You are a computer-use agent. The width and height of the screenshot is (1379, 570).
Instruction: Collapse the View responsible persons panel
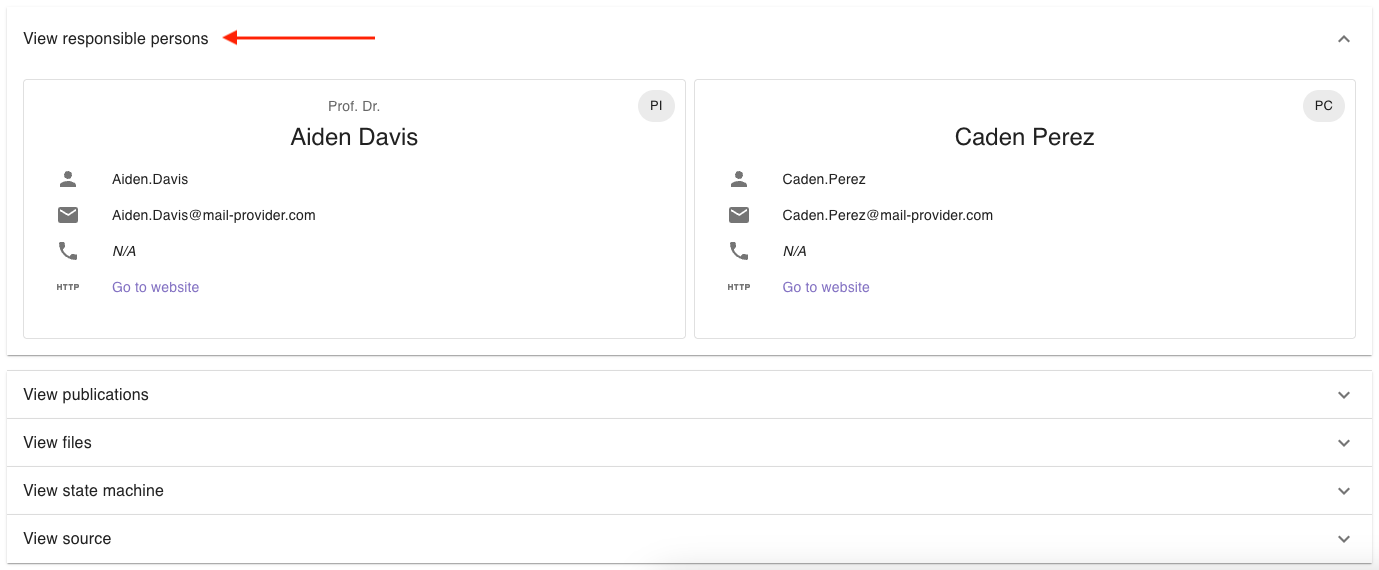tap(1343, 39)
